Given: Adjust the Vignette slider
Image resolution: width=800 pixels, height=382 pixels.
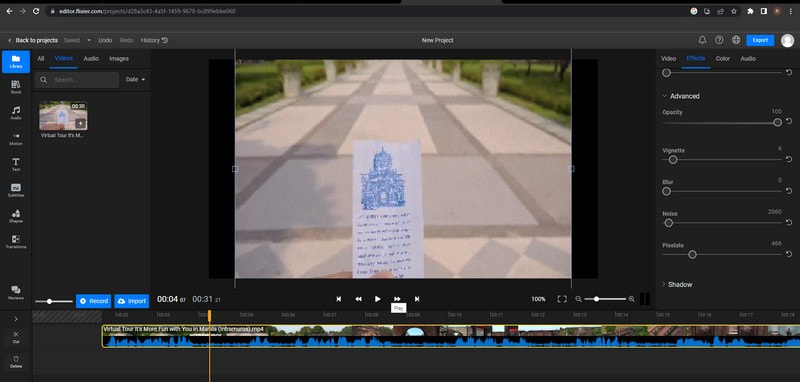Looking at the screenshot, I should [x=721, y=160].
